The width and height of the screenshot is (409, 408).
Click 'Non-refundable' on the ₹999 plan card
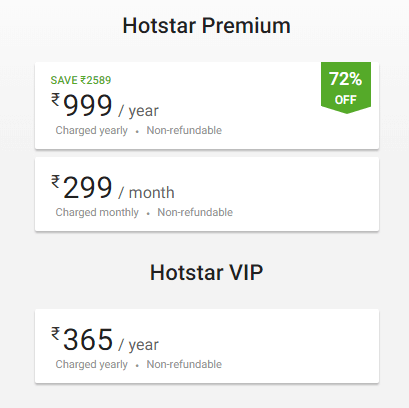coord(184,130)
